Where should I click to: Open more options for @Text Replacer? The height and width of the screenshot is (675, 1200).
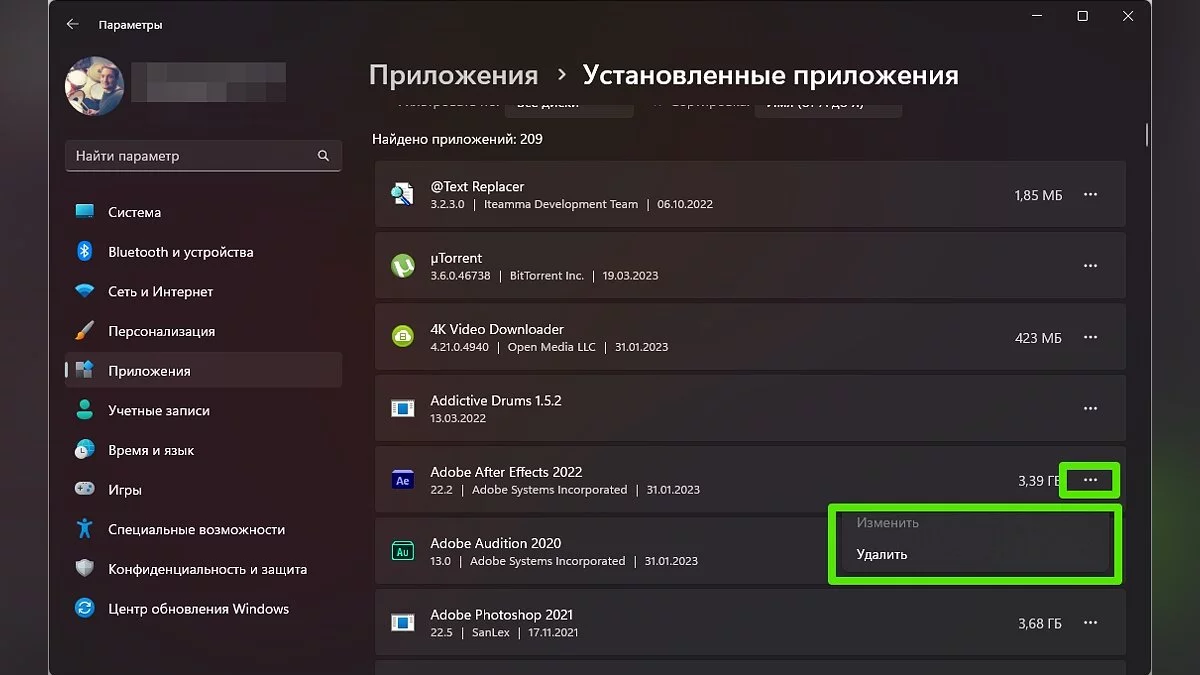click(x=1090, y=195)
